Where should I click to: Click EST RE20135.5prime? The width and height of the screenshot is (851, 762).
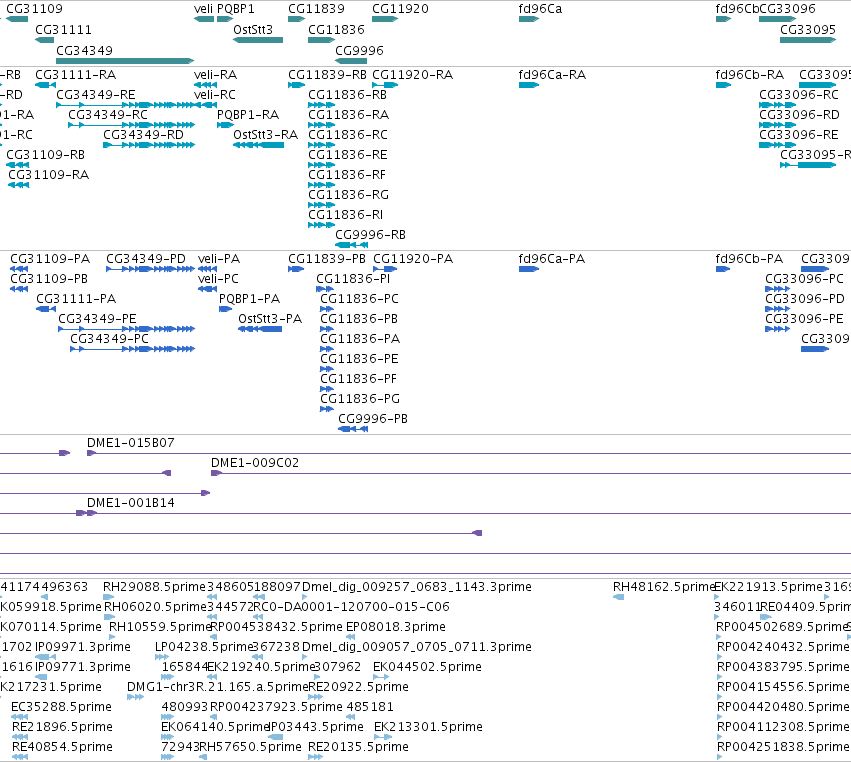[x=358, y=746]
